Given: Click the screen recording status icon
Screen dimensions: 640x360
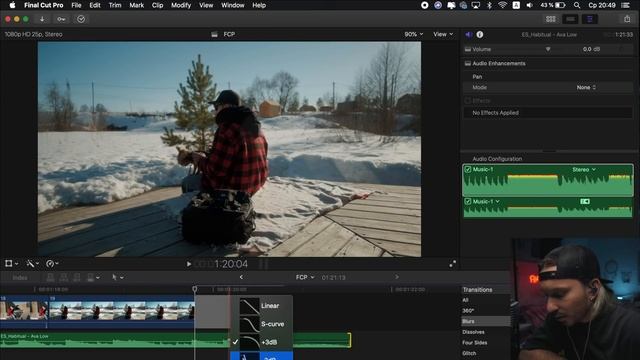Looking at the screenshot, I should 424,5.
